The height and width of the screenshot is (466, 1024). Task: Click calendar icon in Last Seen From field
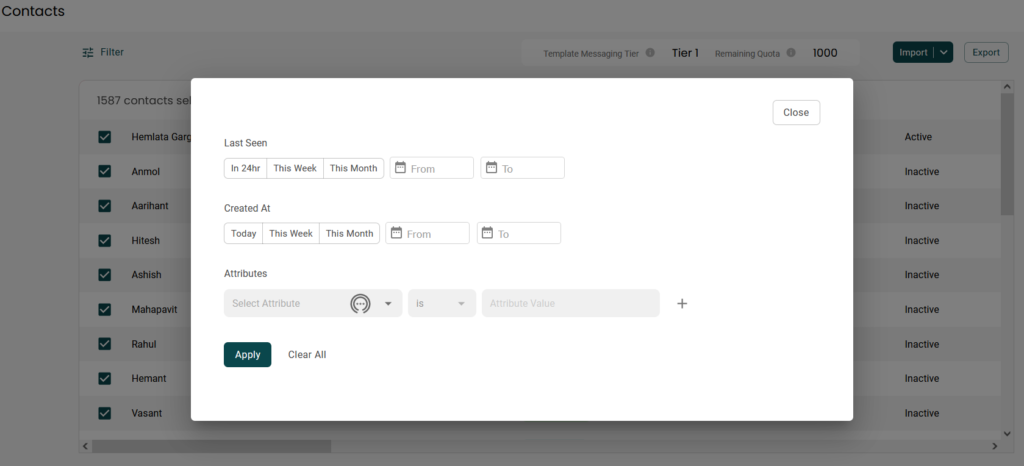coord(400,168)
